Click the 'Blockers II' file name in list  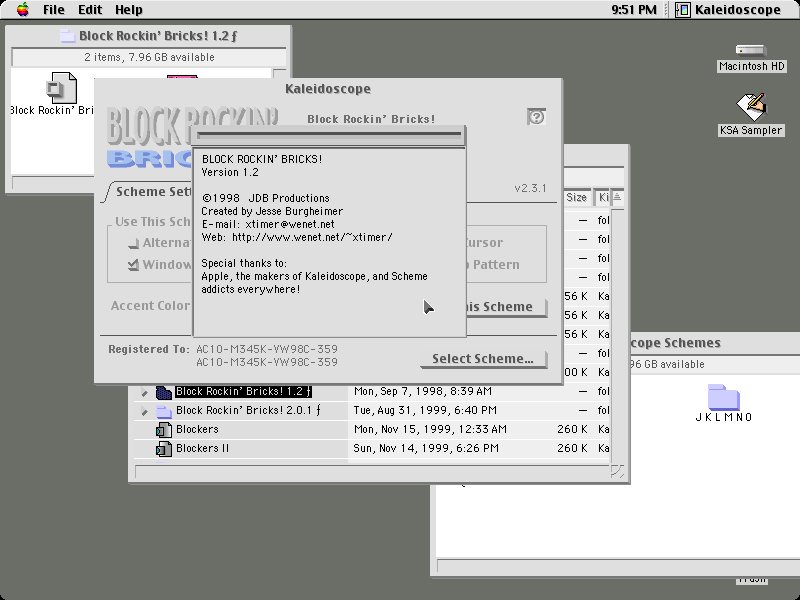(203, 448)
